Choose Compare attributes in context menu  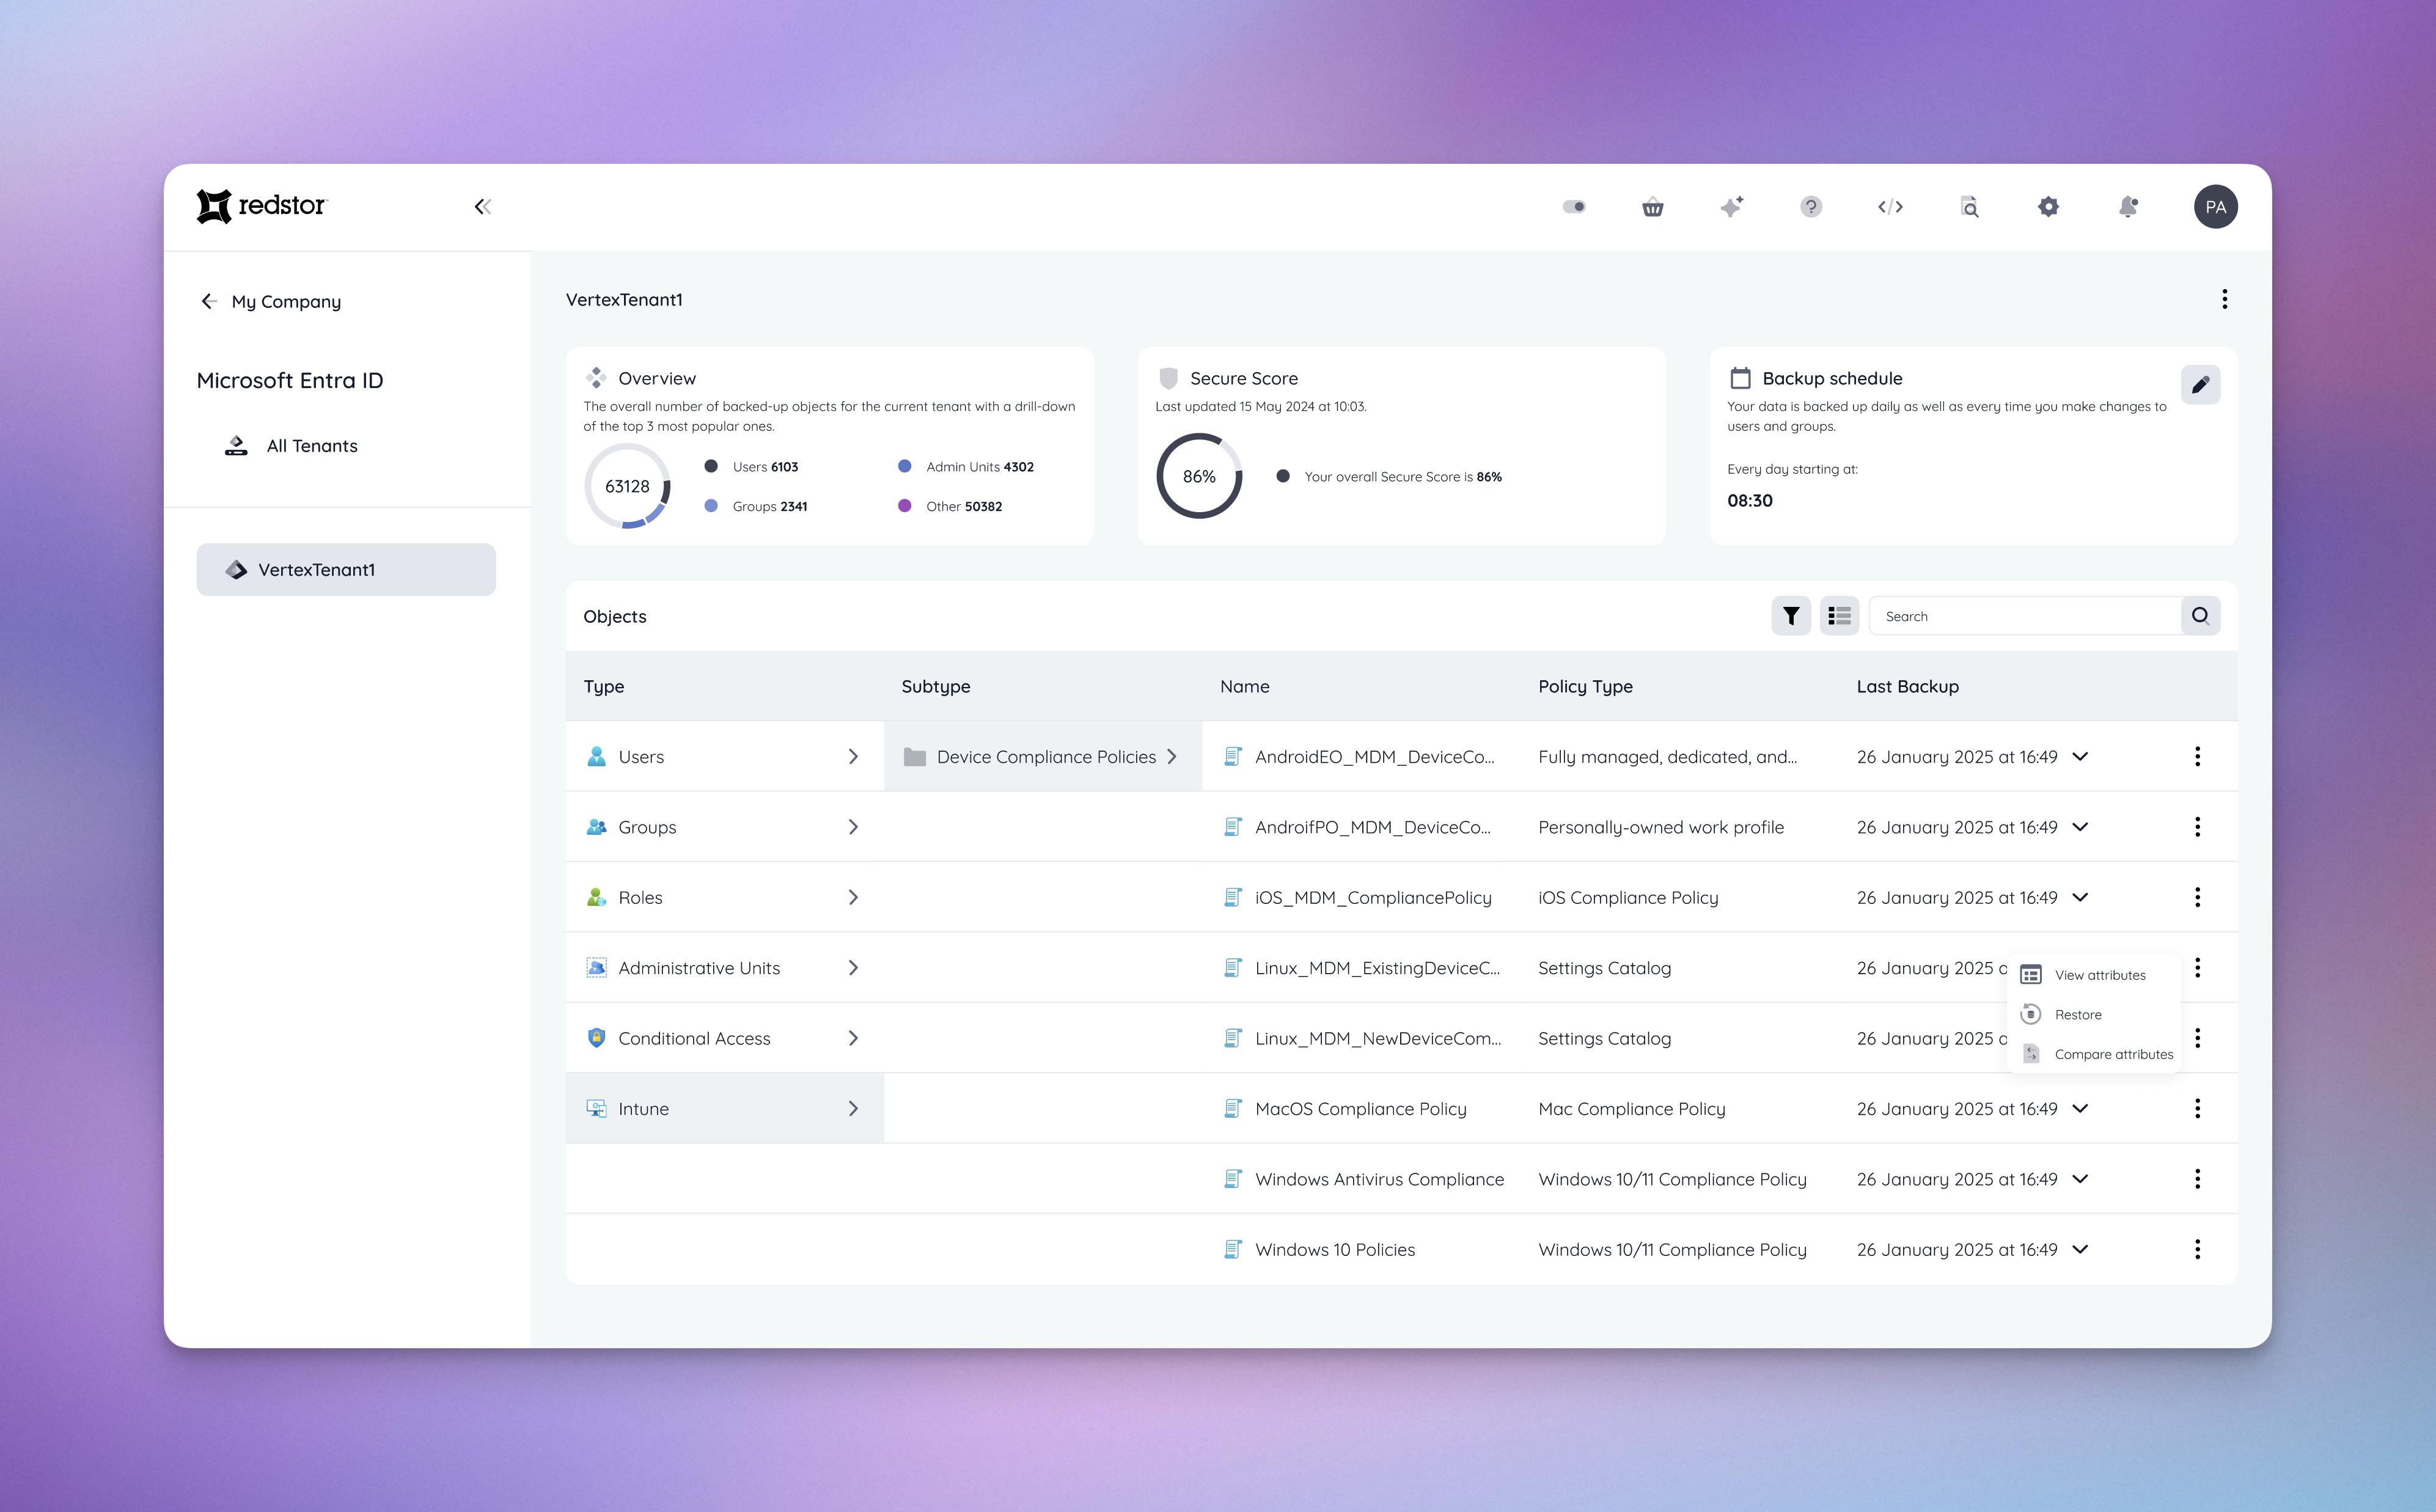click(2093, 1055)
